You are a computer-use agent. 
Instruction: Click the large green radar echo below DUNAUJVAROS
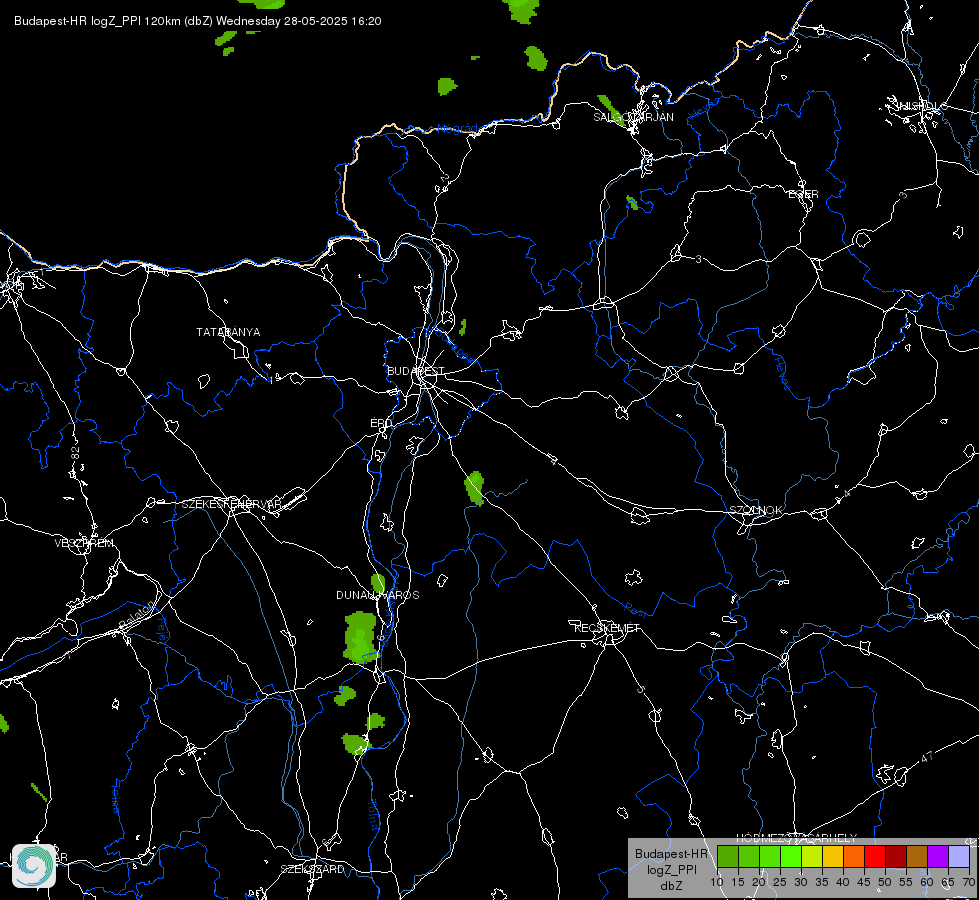coord(360,636)
